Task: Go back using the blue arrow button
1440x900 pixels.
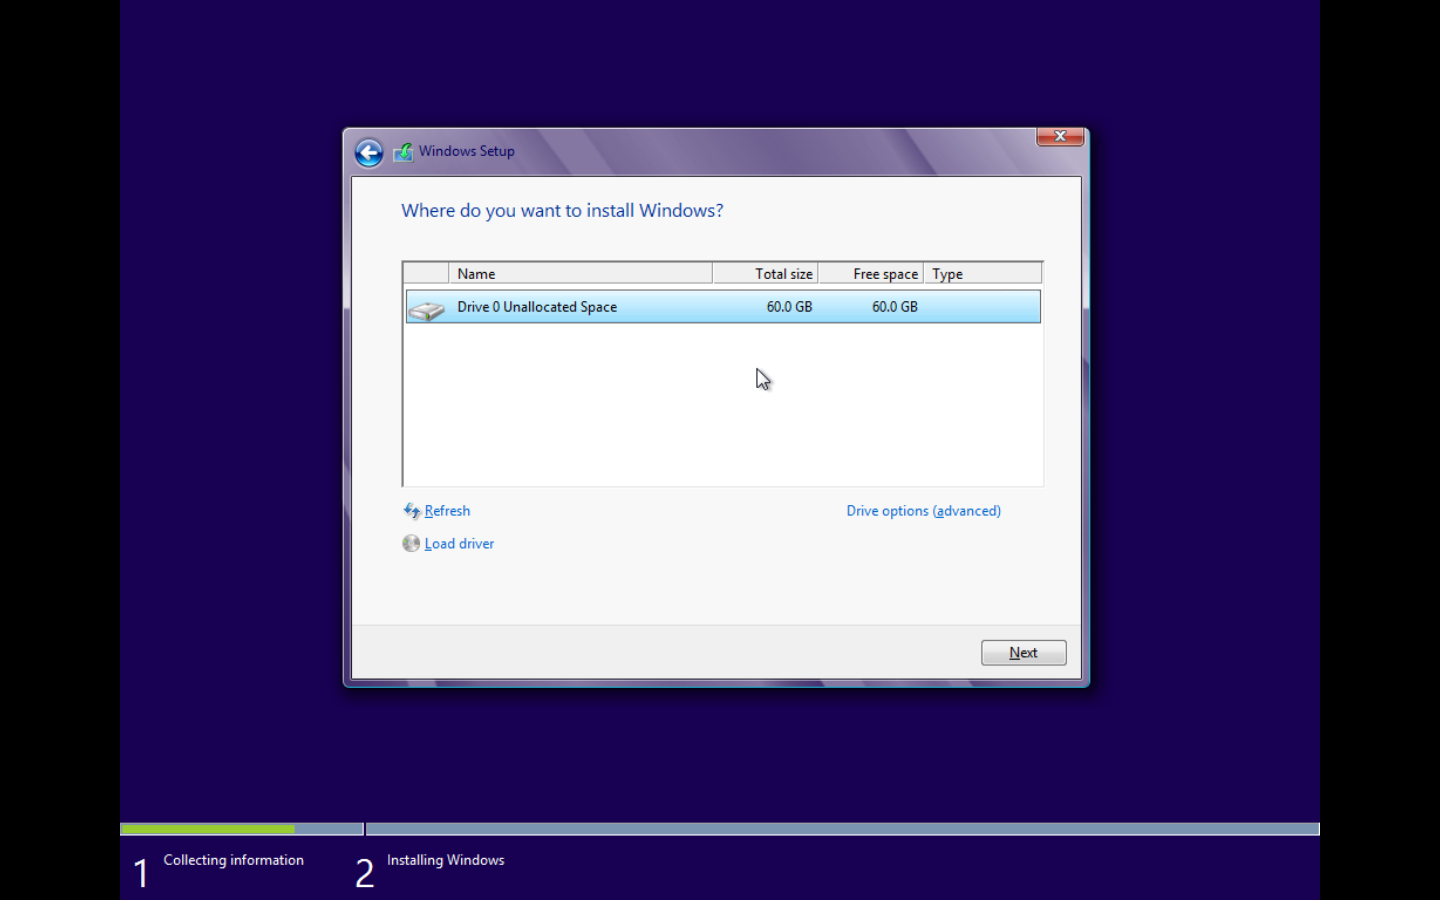Action: 369,153
